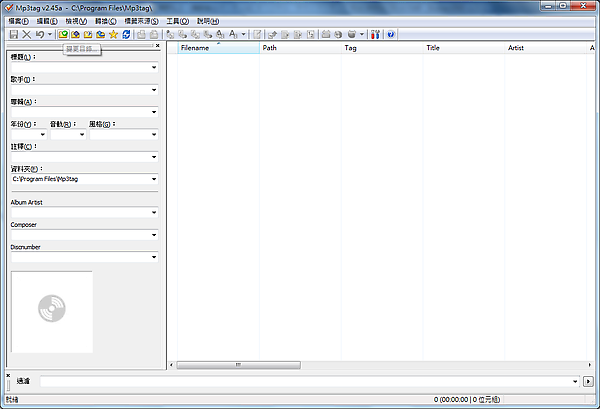Viewport: 600px width, 409px height.
Task: Click the Tag to Filename converter icon
Action: [170, 34]
